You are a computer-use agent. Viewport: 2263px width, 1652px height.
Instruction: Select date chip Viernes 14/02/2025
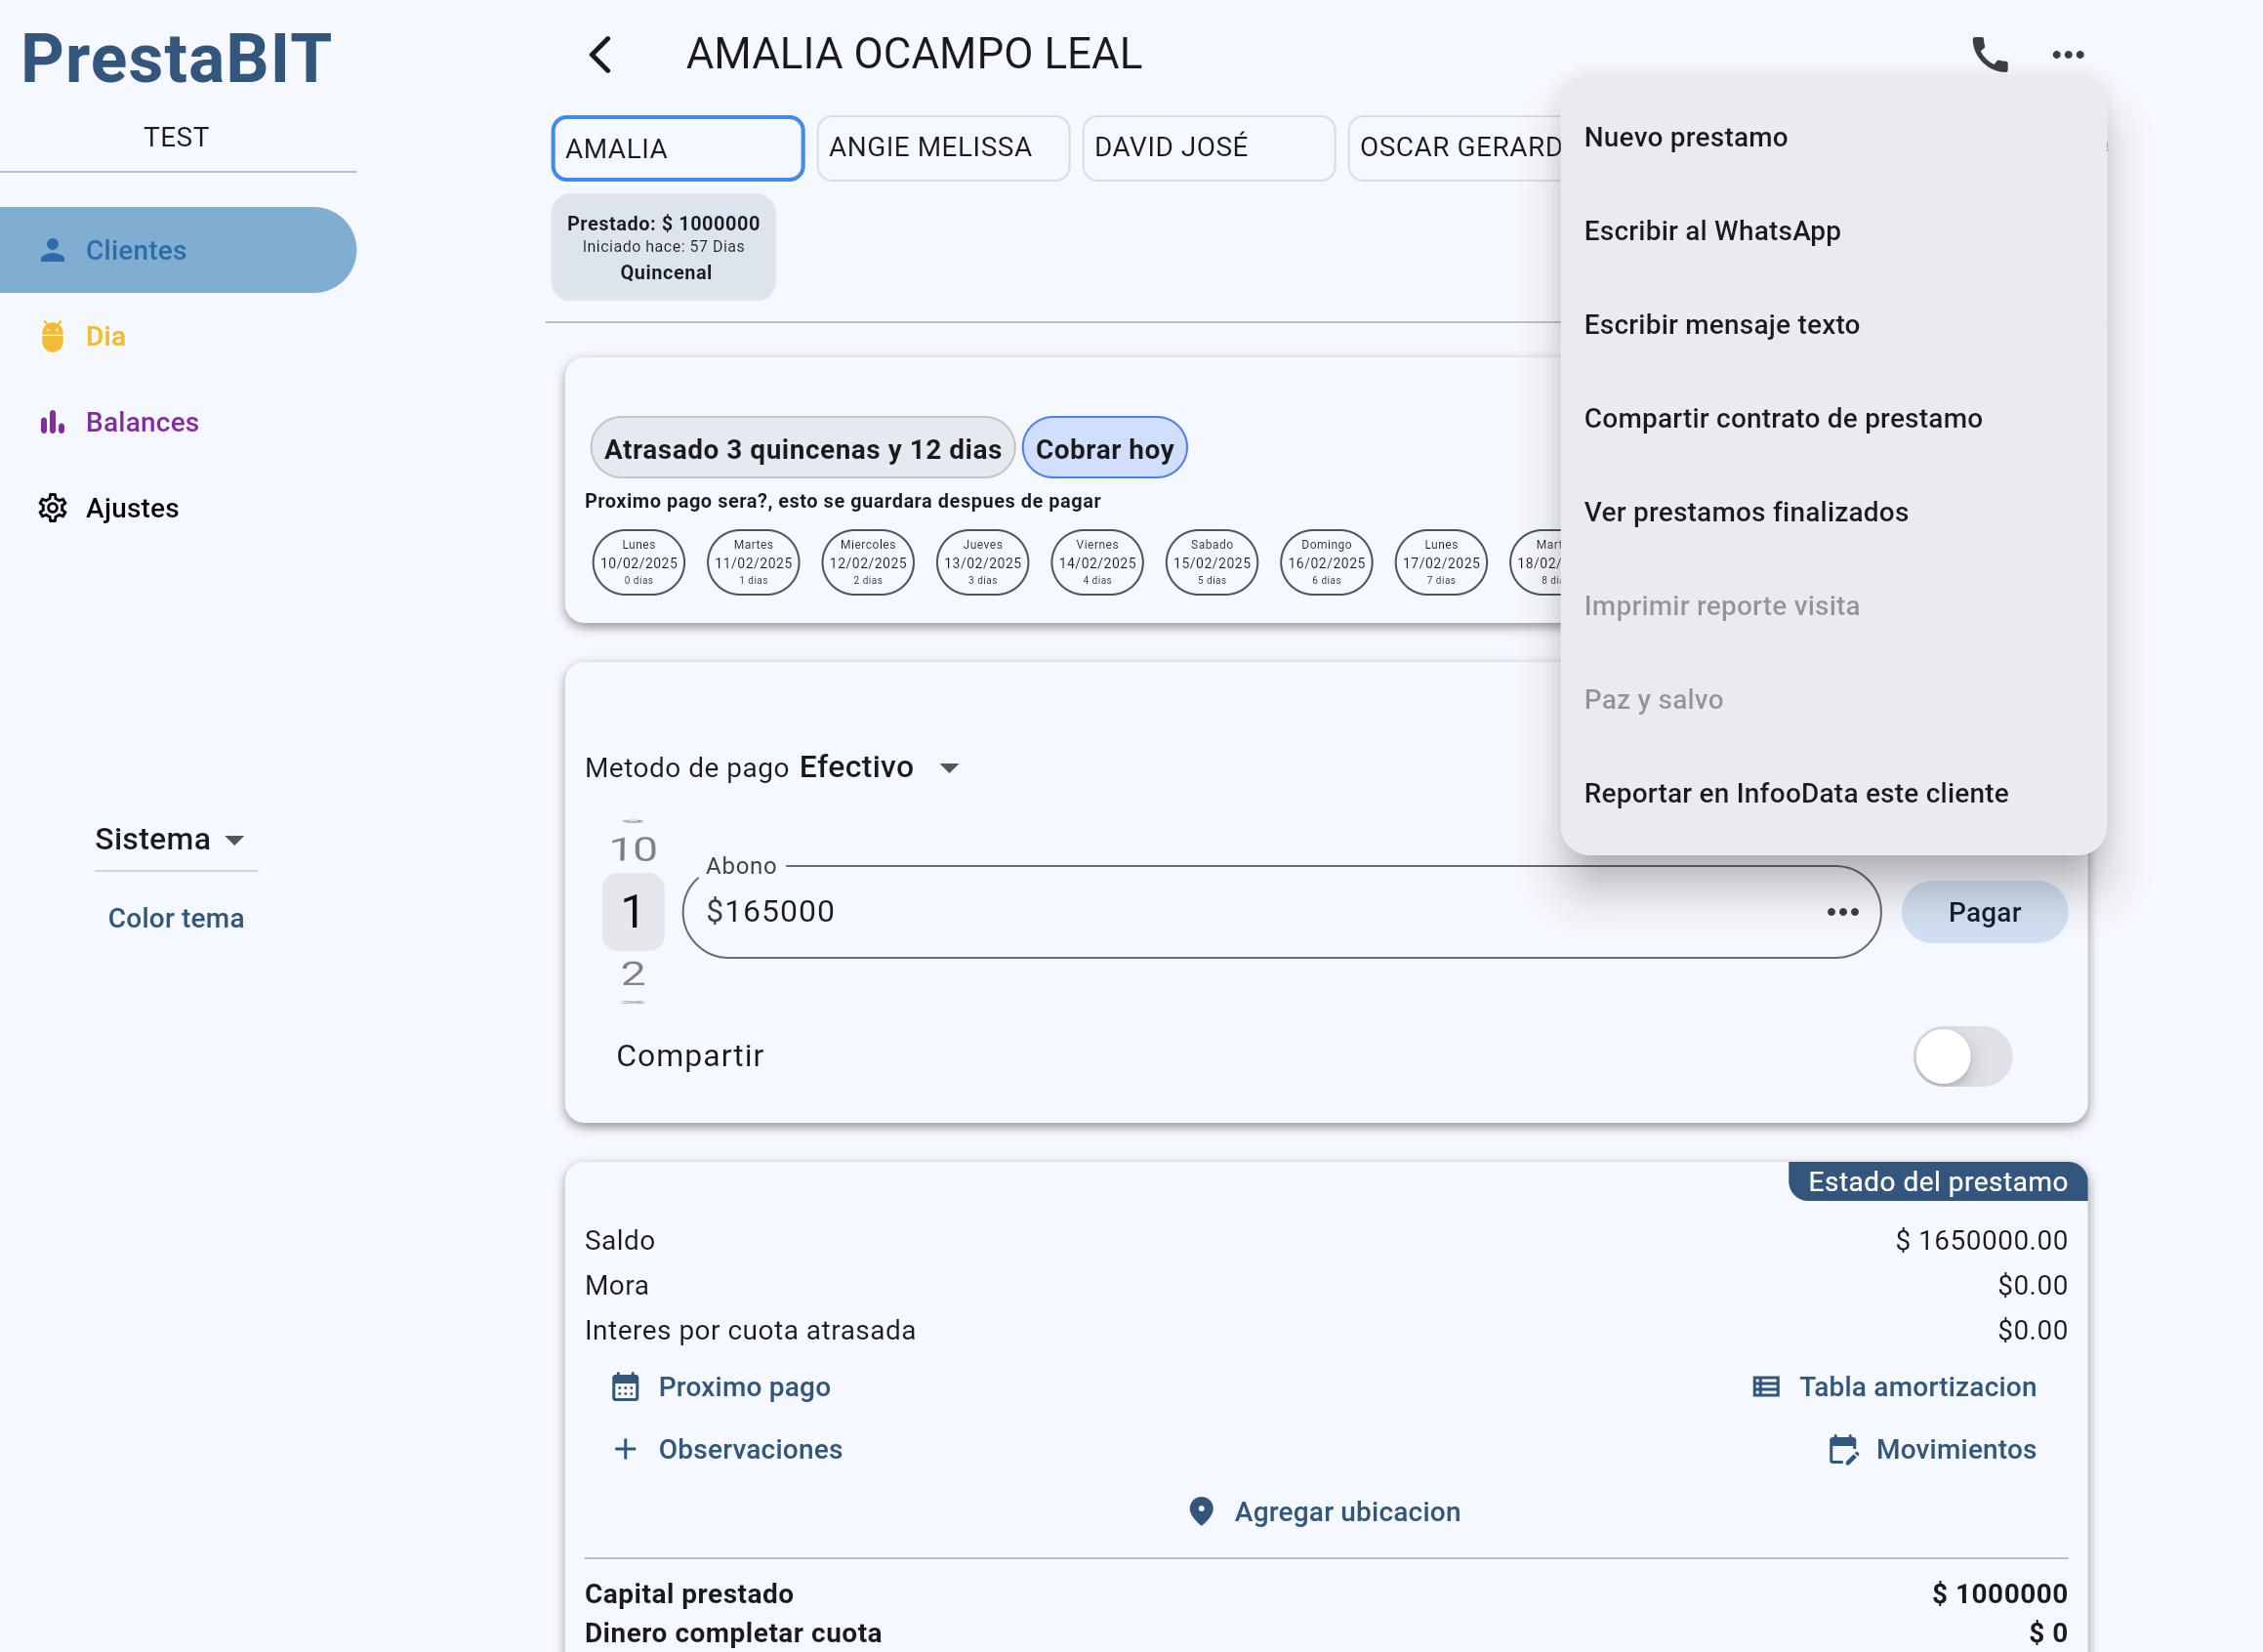point(1097,562)
